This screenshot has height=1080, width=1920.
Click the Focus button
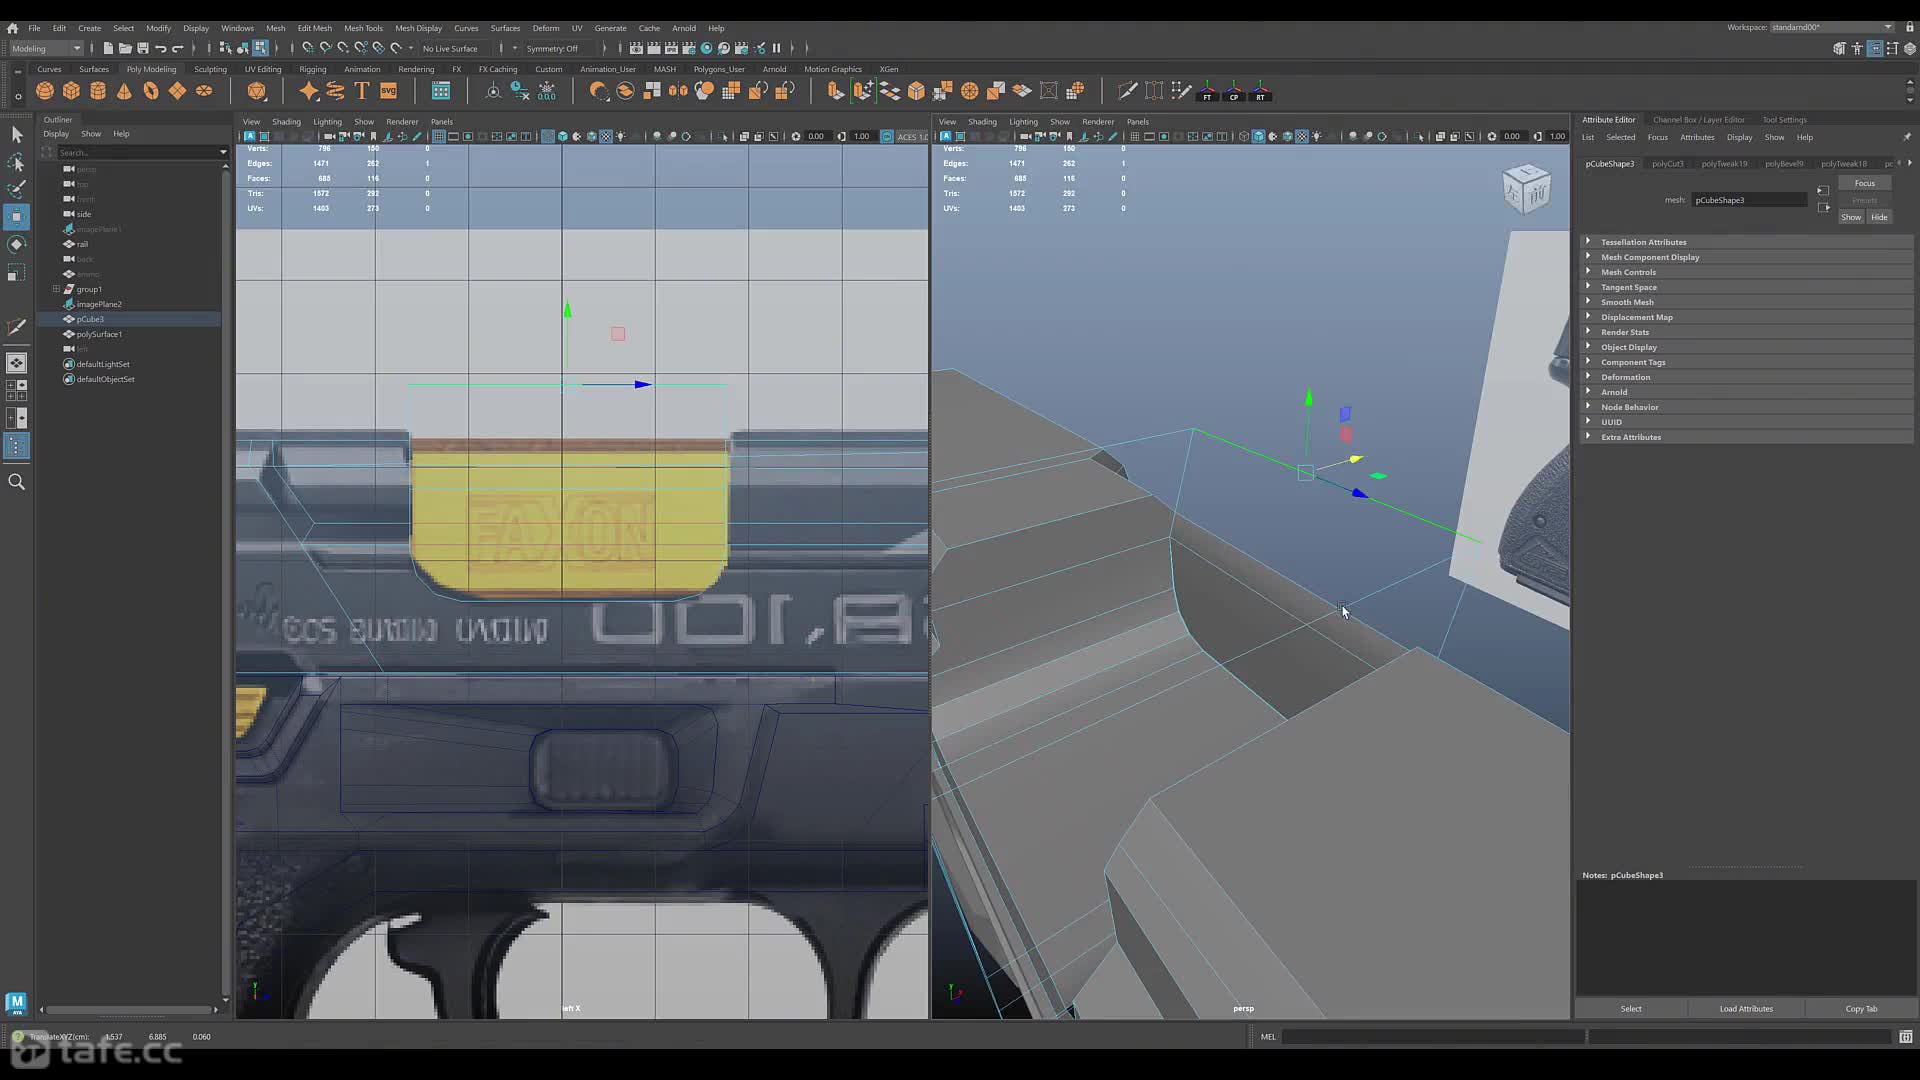point(1864,183)
